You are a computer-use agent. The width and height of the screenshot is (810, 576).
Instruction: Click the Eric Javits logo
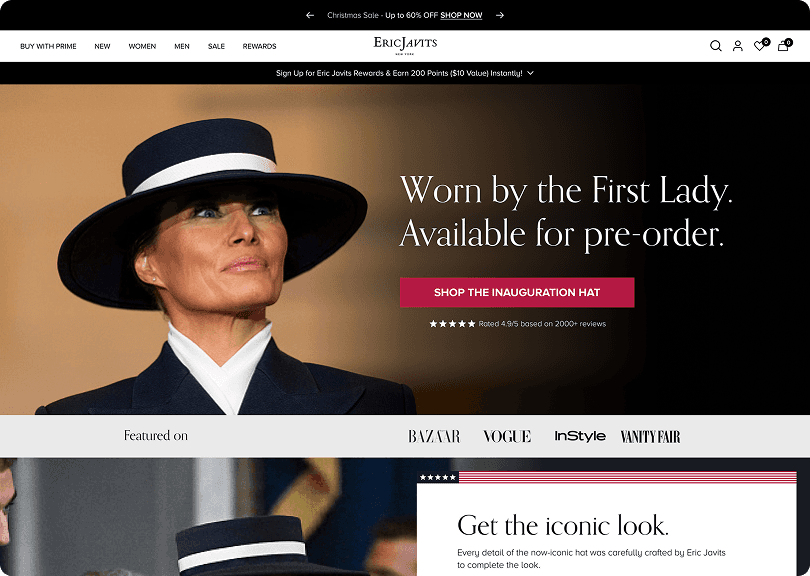(x=405, y=45)
